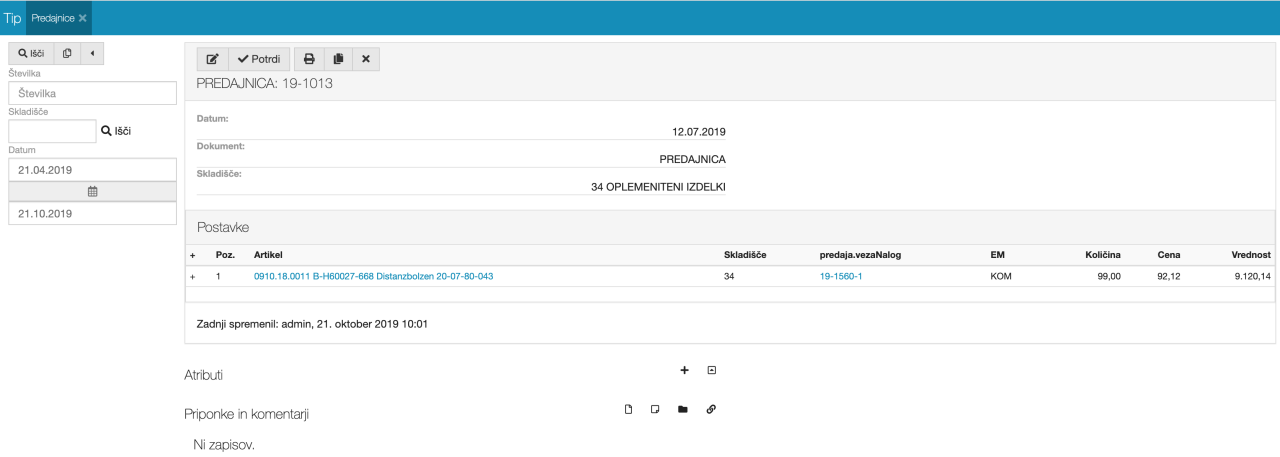
Task: Add a note using the sticky note icon
Action: [x=656, y=409]
